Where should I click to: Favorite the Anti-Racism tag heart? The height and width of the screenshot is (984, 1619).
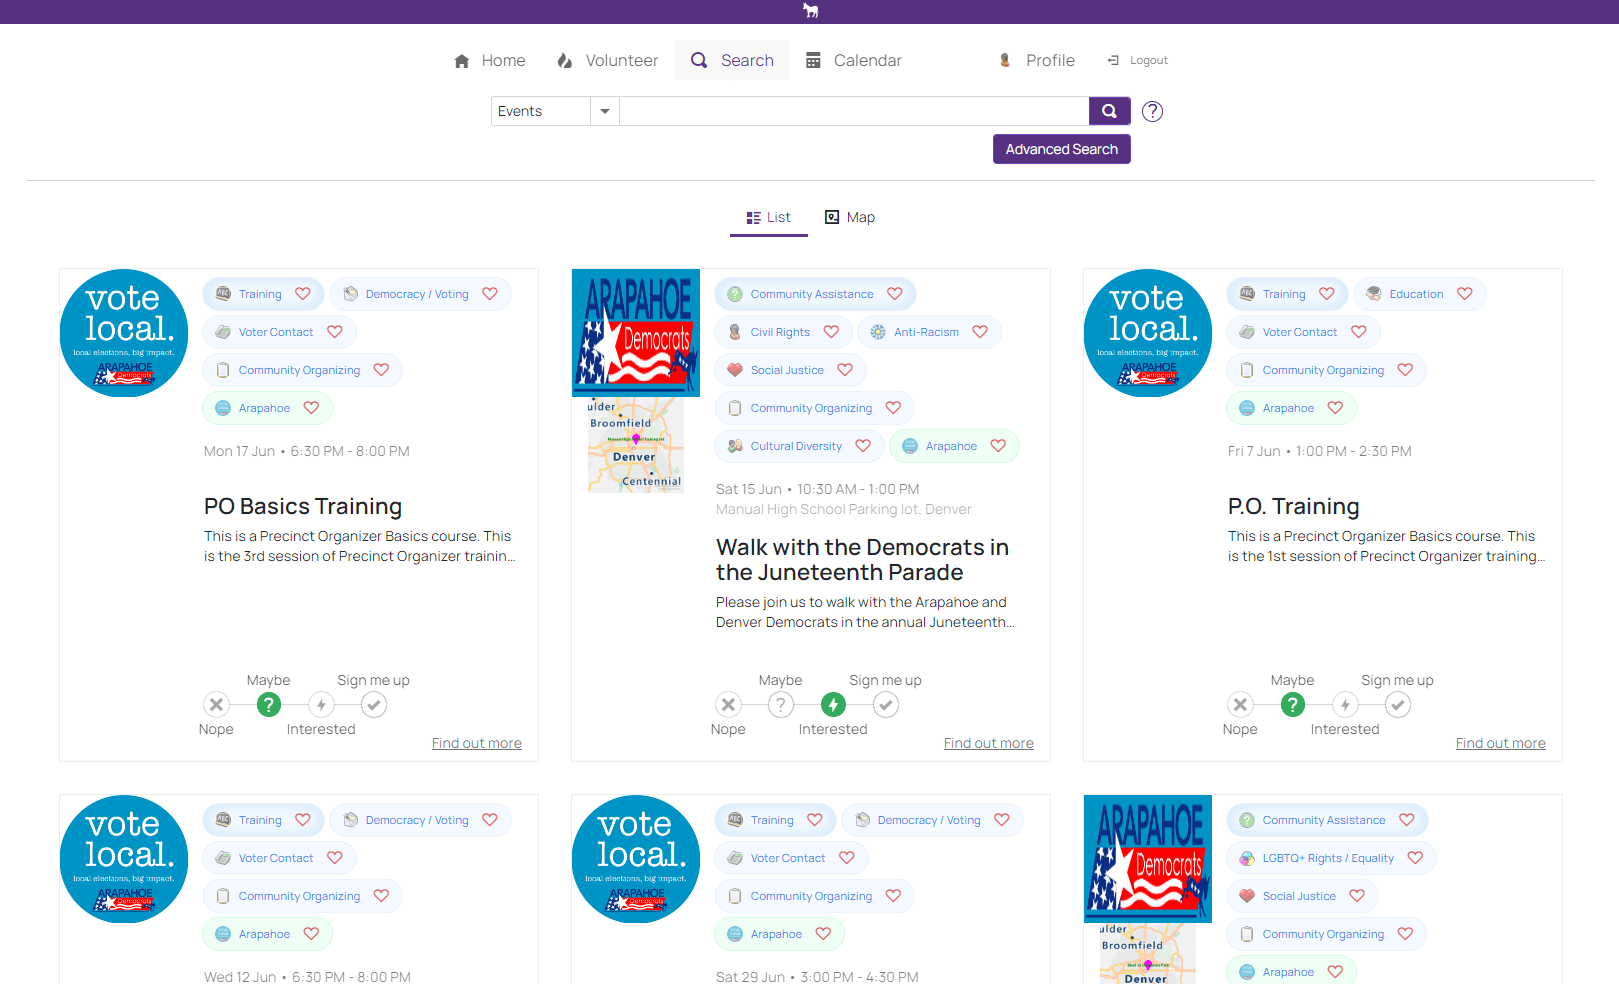click(x=980, y=332)
